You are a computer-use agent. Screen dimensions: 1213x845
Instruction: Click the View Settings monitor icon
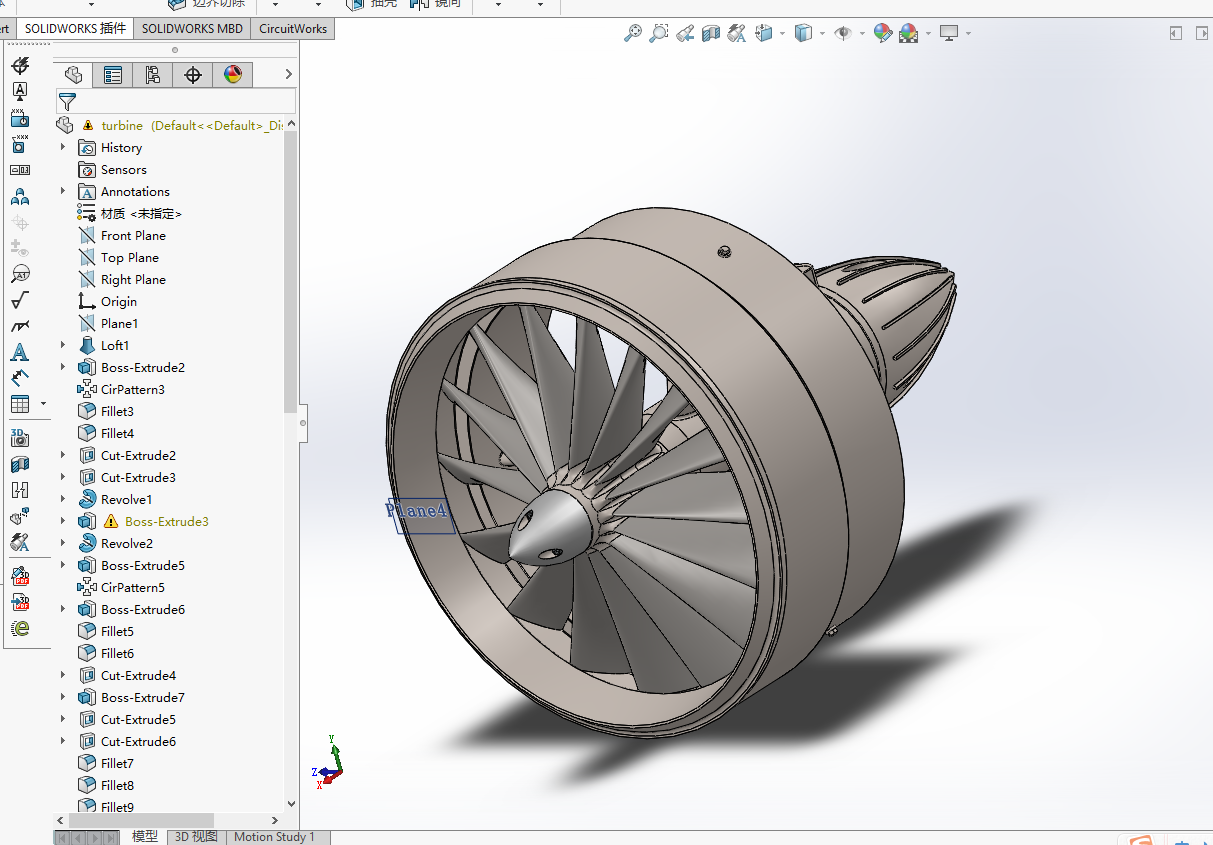[949, 33]
